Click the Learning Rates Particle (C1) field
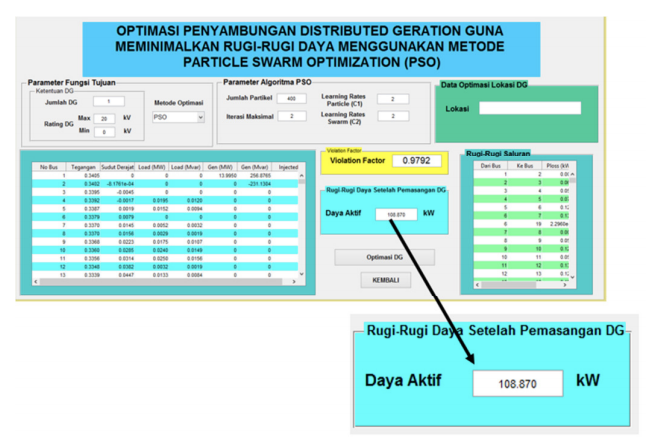The width and height of the screenshot is (648, 448). pyautogui.click(x=393, y=99)
